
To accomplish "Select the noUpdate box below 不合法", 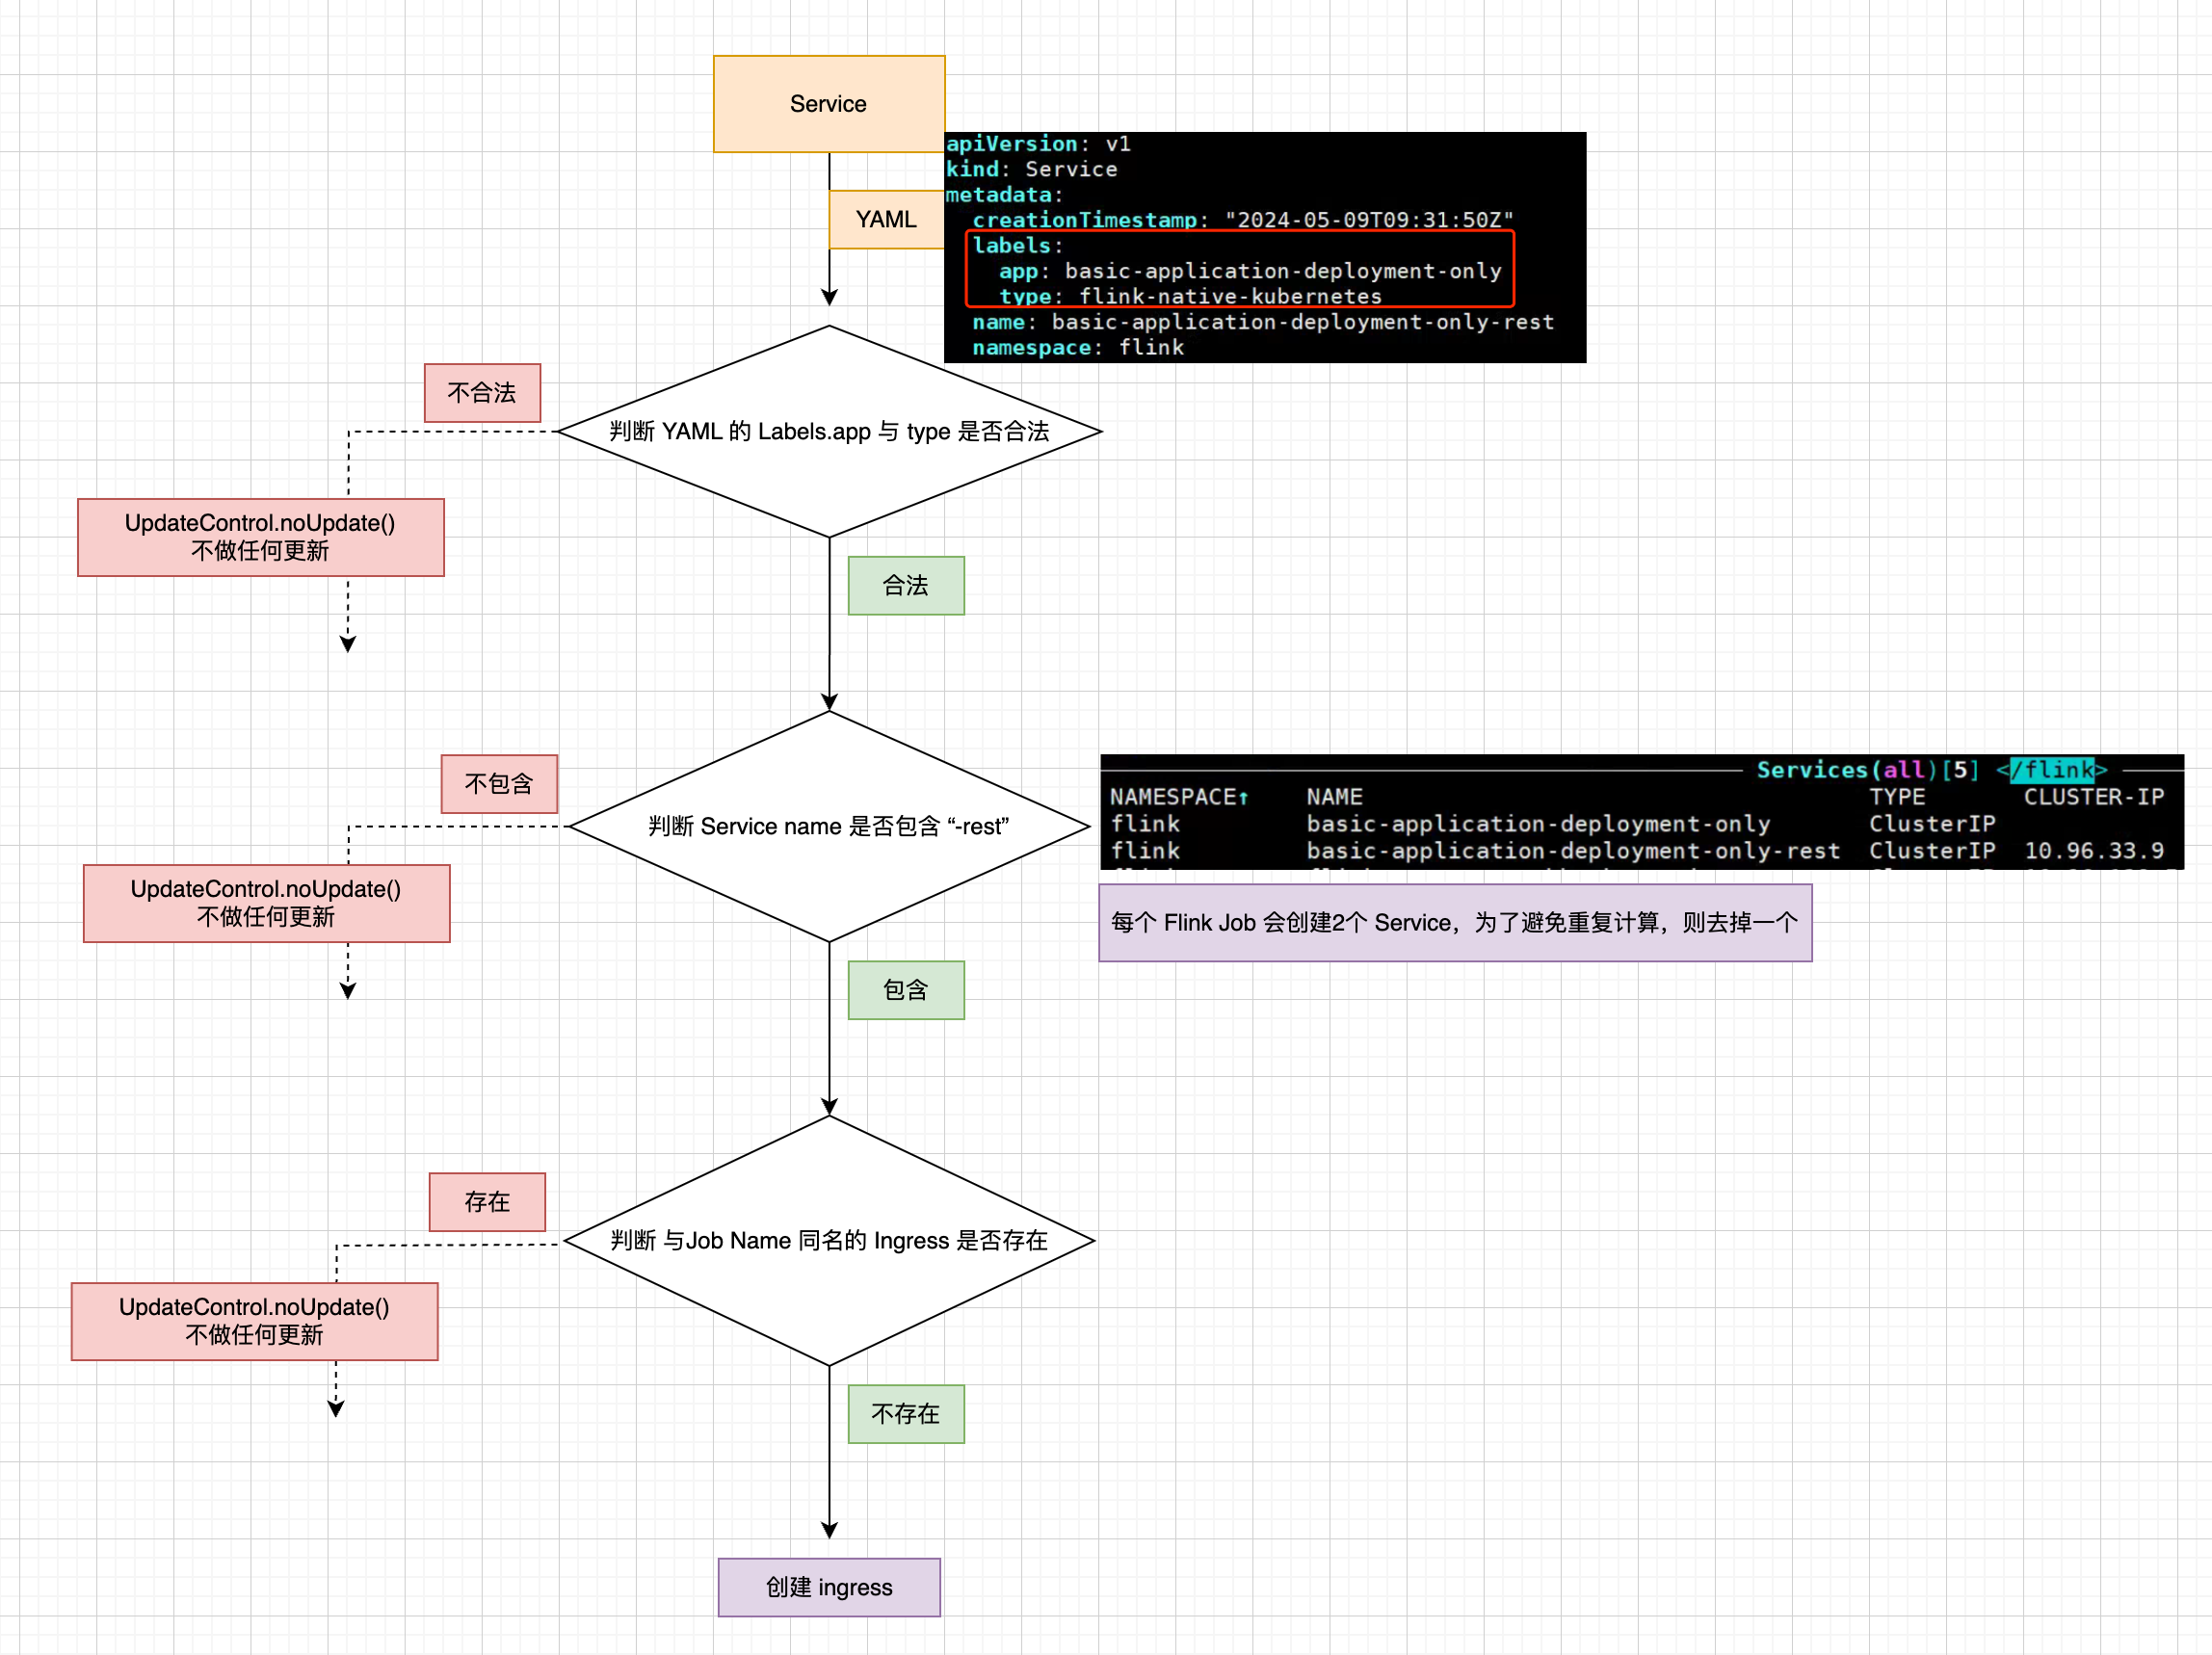I will click(261, 537).
